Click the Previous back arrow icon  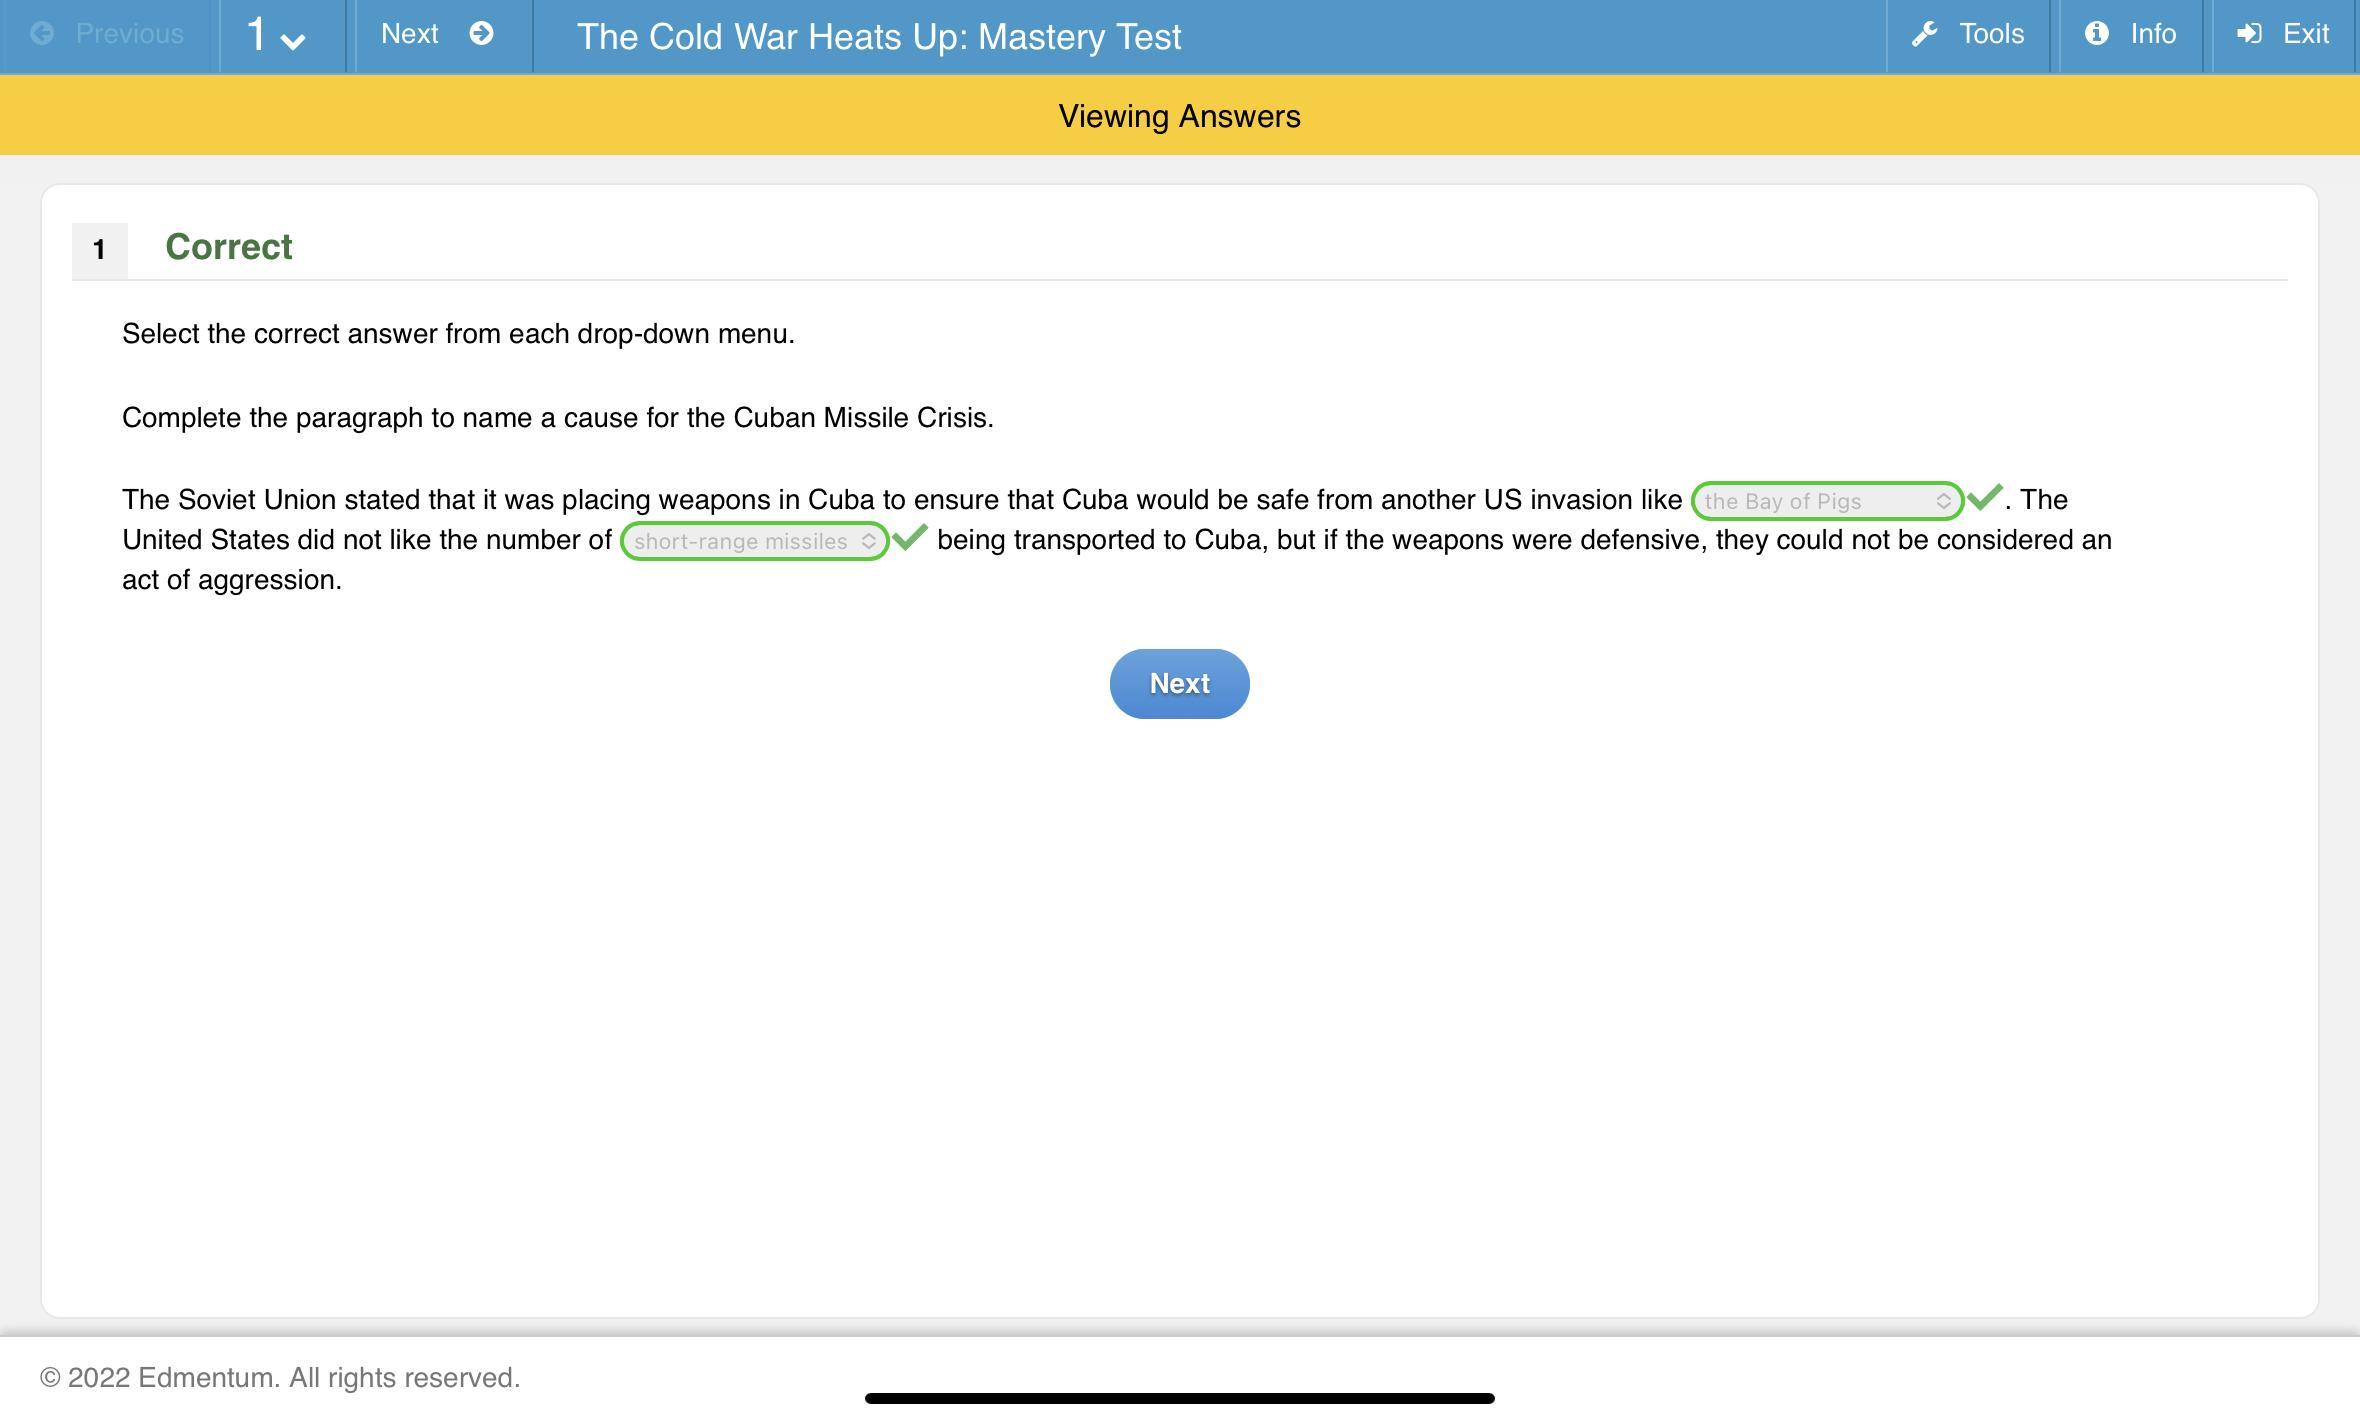pyautogui.click(x=42, y=34)
